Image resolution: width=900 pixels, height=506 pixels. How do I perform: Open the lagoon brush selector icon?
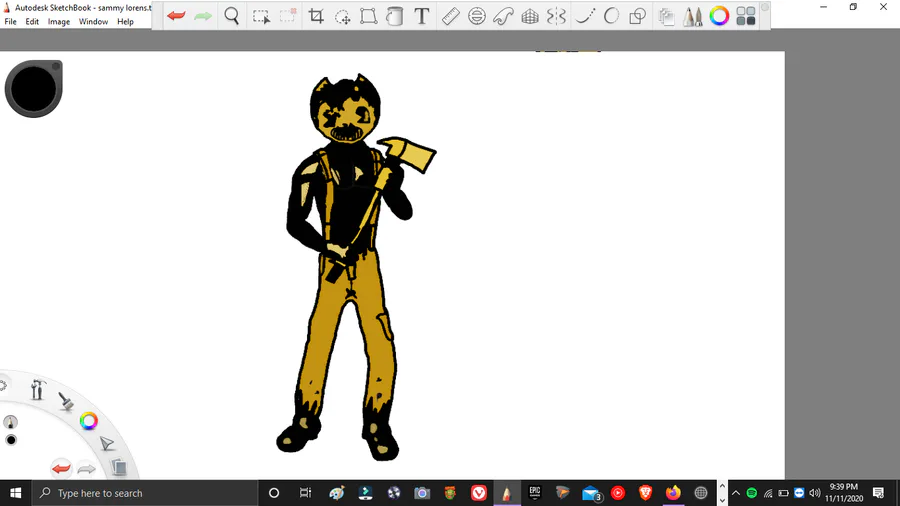pyautogui.click(x=66, y=401)
